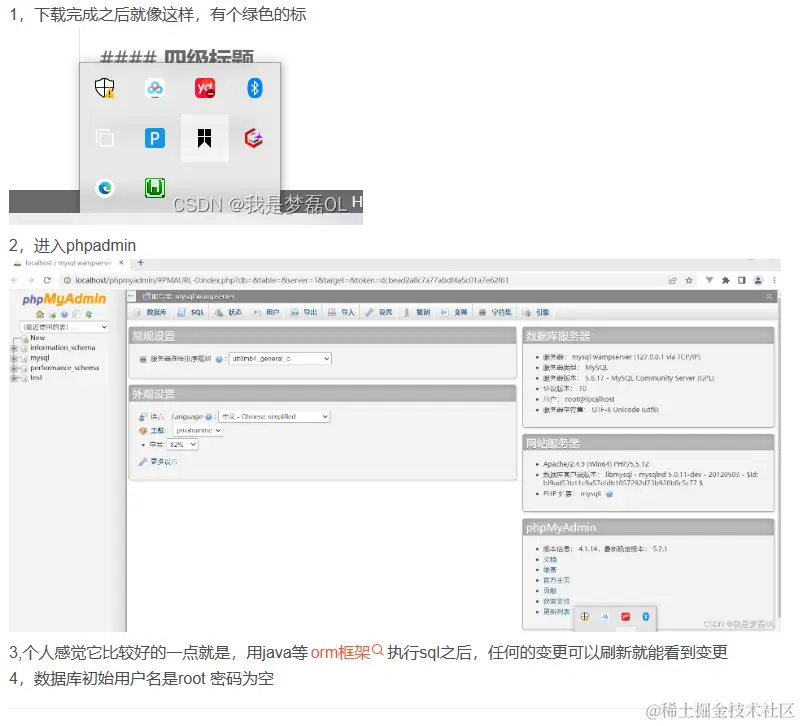Click the share icon in the address bar
Image resolution: width=801 pixels, height=726 pixels.
[672, 280]
